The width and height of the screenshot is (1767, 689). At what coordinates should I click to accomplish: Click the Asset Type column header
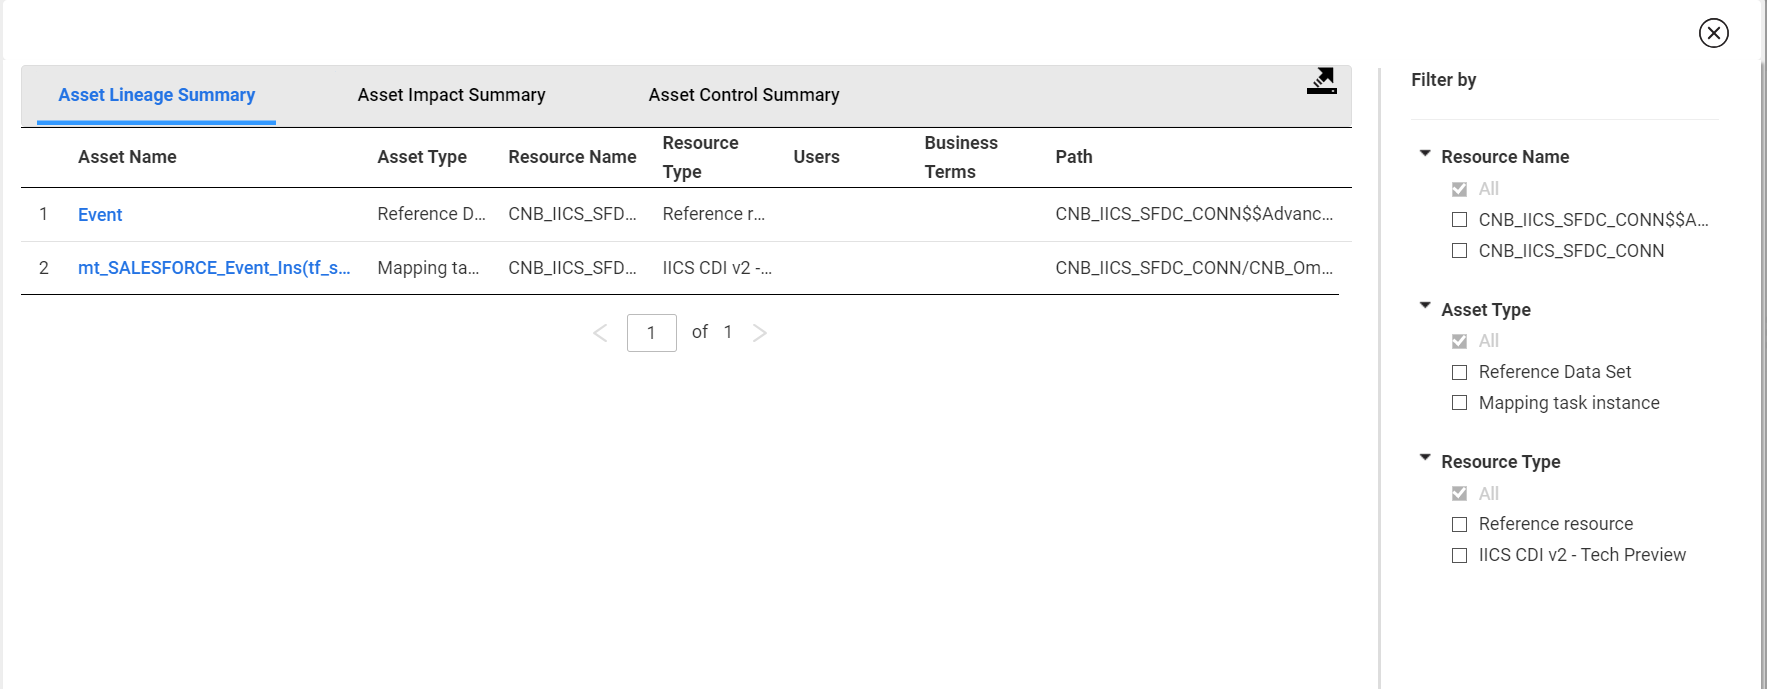coord(422,157)
